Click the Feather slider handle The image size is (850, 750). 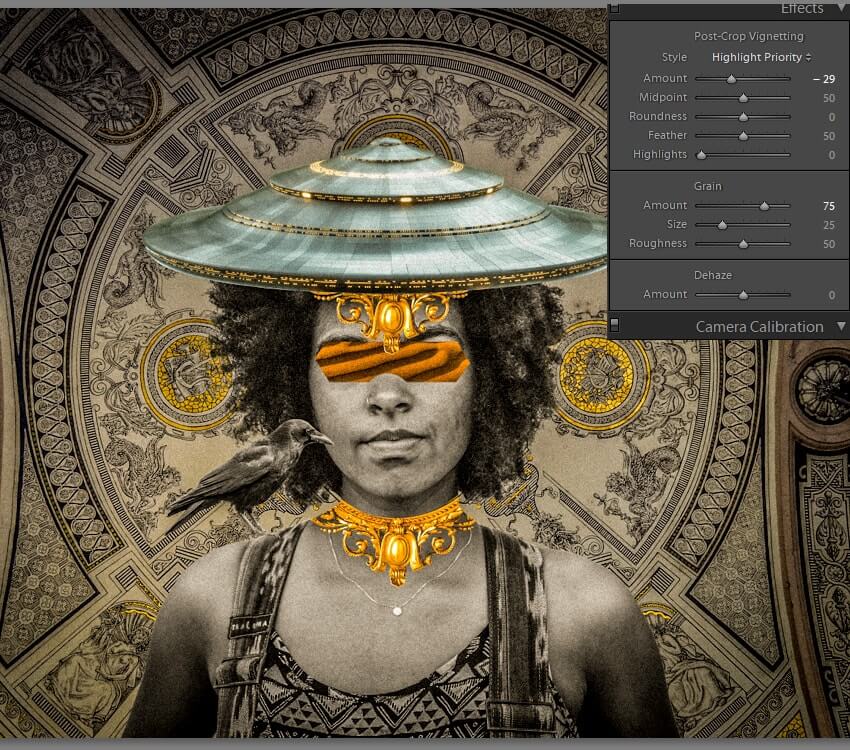[x=743, y=136]
